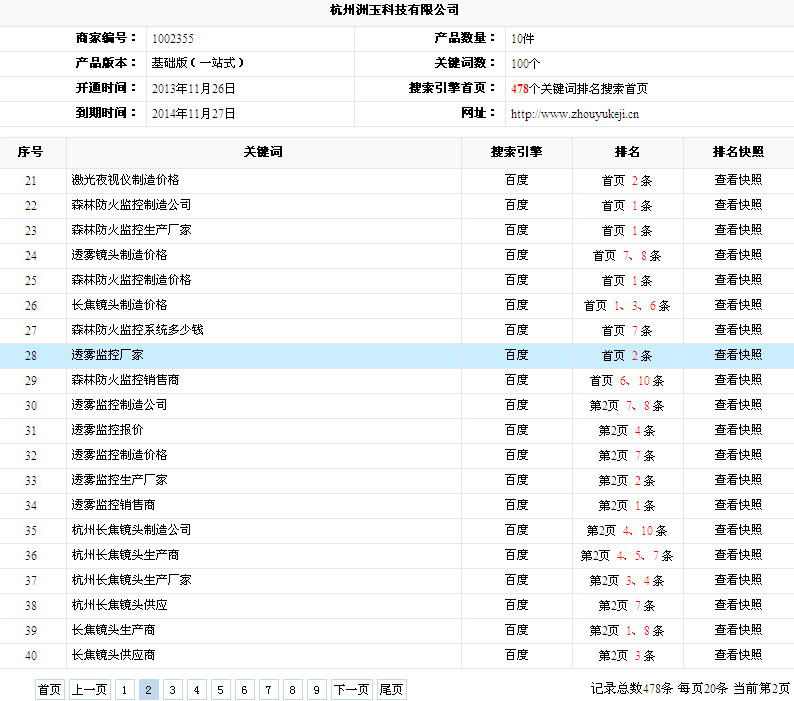The image size is (794, 701).
Task: Open page 5 of results
Action: (220, 689)
